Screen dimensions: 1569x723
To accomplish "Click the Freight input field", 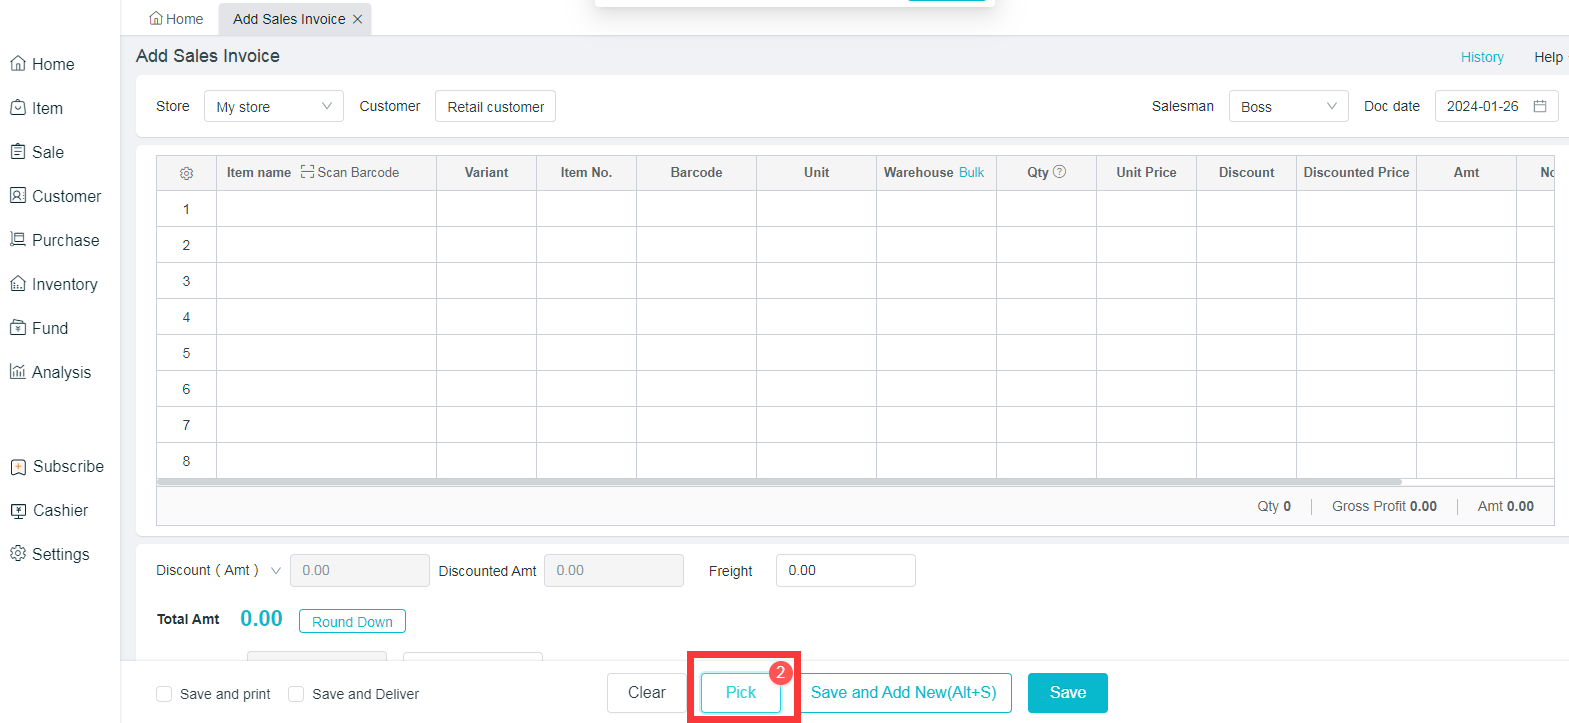I will [845, 570].
